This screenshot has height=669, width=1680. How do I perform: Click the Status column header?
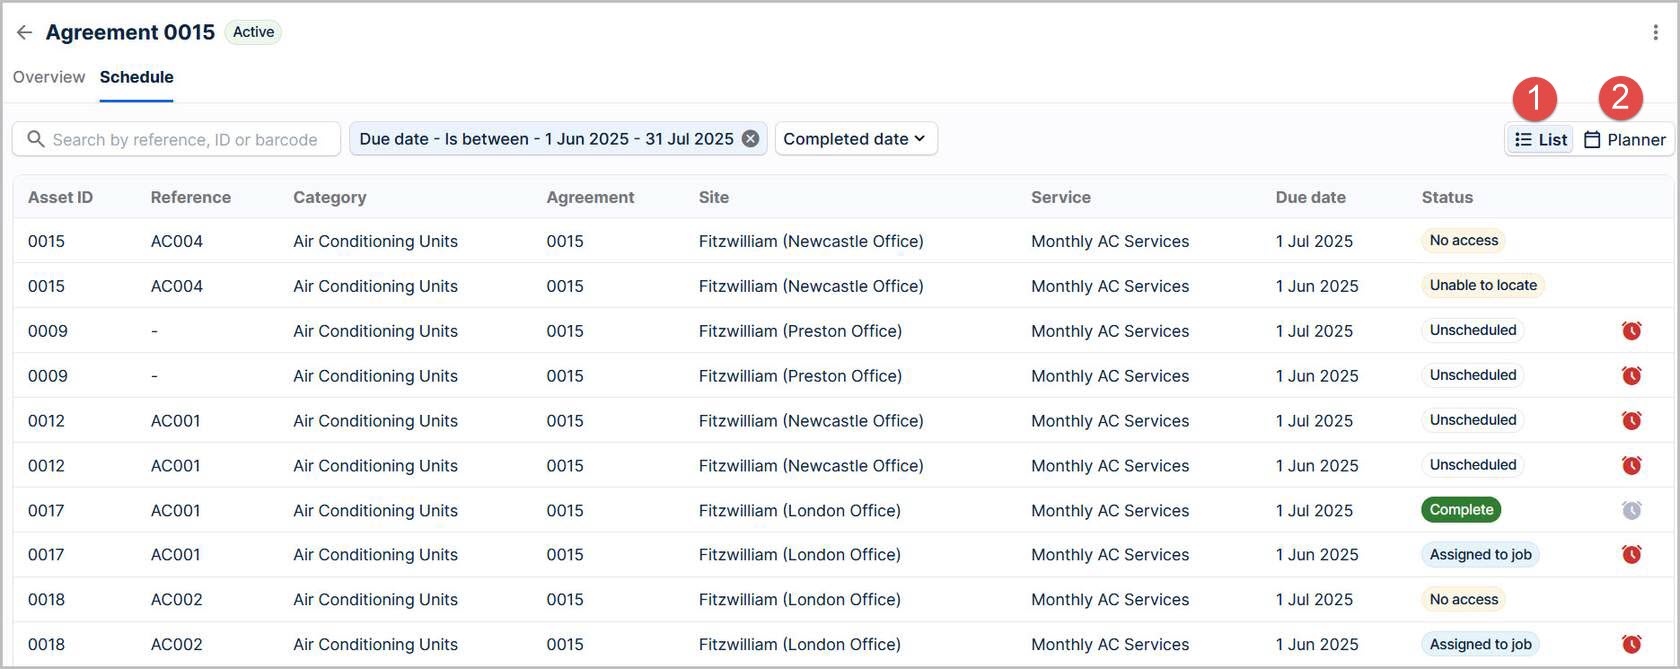1447,197
